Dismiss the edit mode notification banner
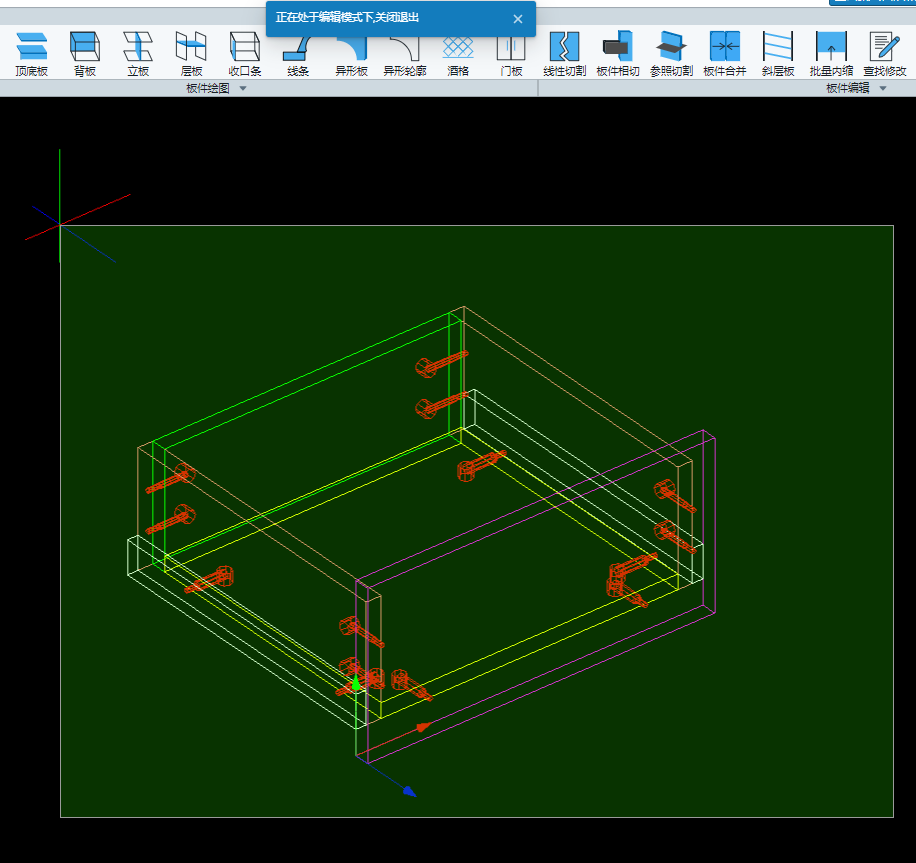916x863 pixels. click(518, 19)
